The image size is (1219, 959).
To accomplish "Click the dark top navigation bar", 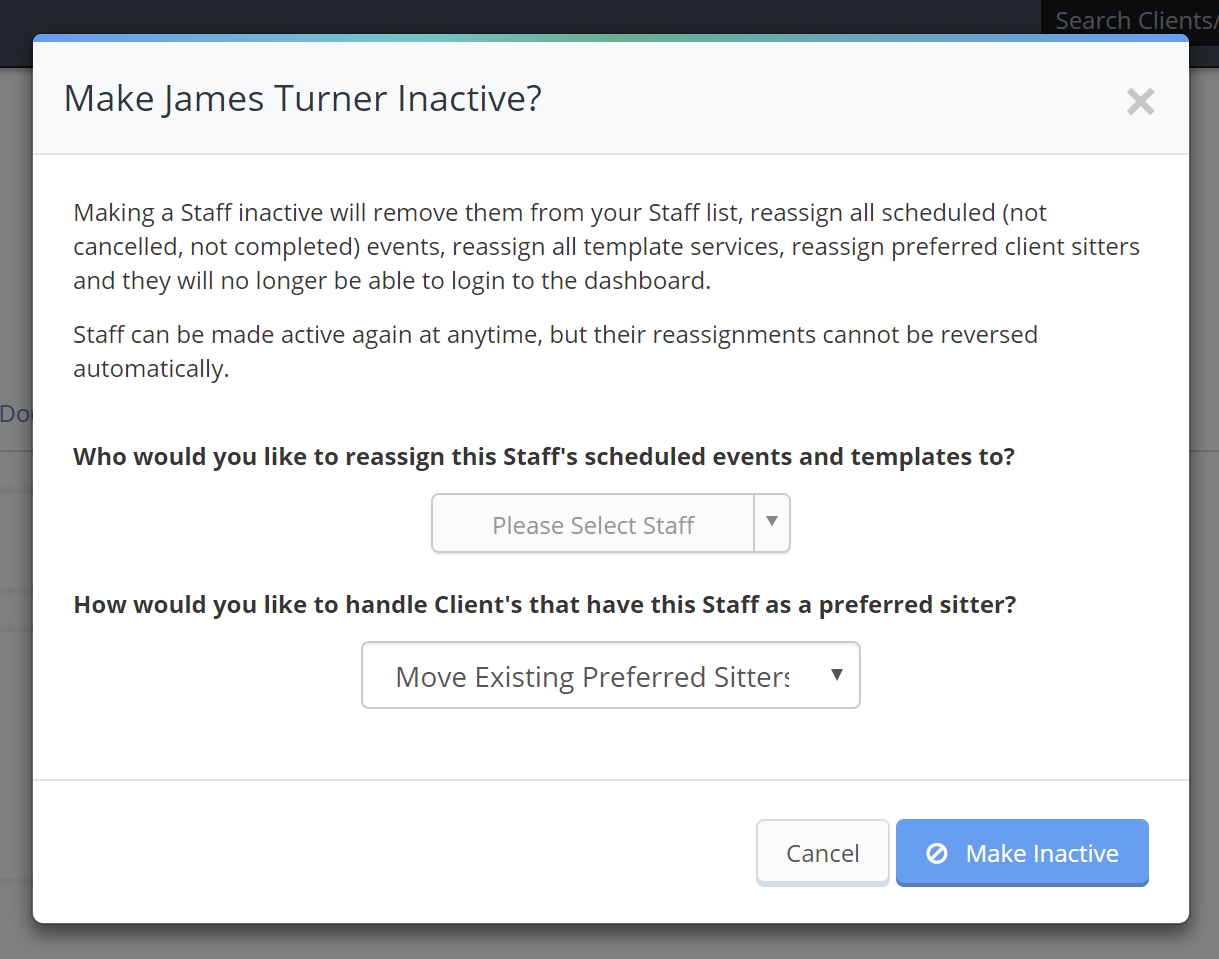I will point(520,16).
